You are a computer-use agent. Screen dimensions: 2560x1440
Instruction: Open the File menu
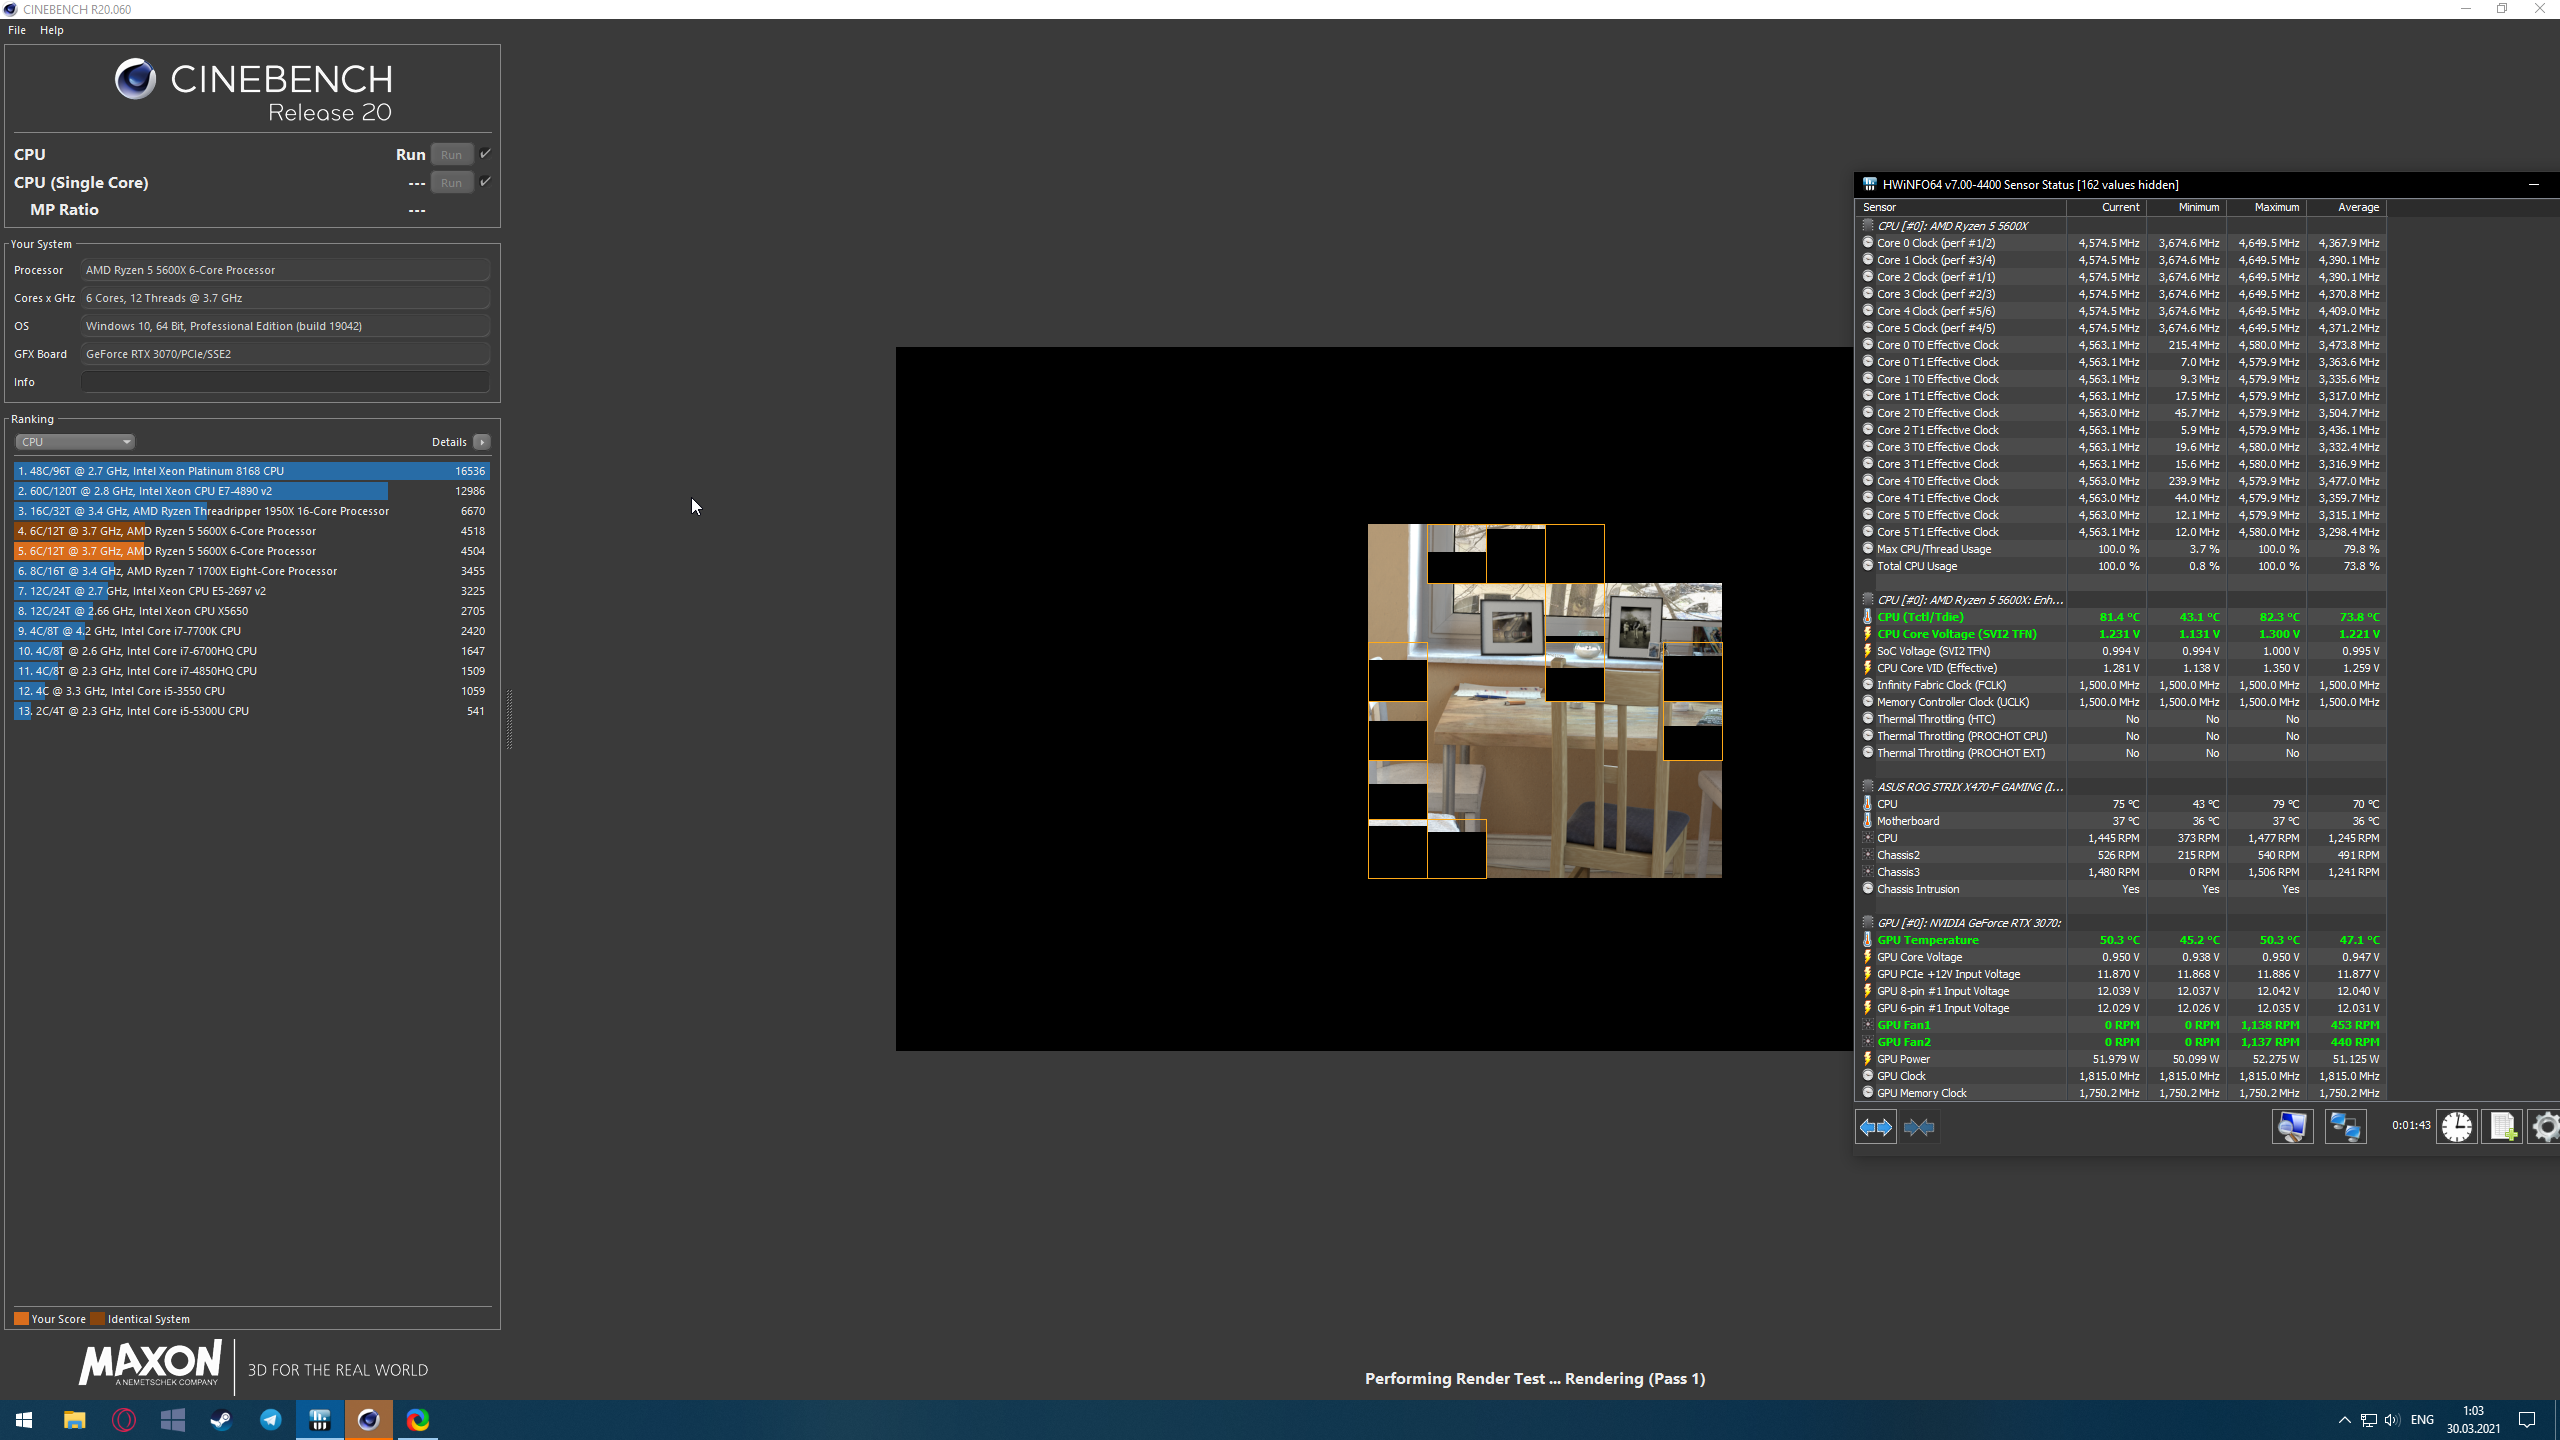click(17, 30)
